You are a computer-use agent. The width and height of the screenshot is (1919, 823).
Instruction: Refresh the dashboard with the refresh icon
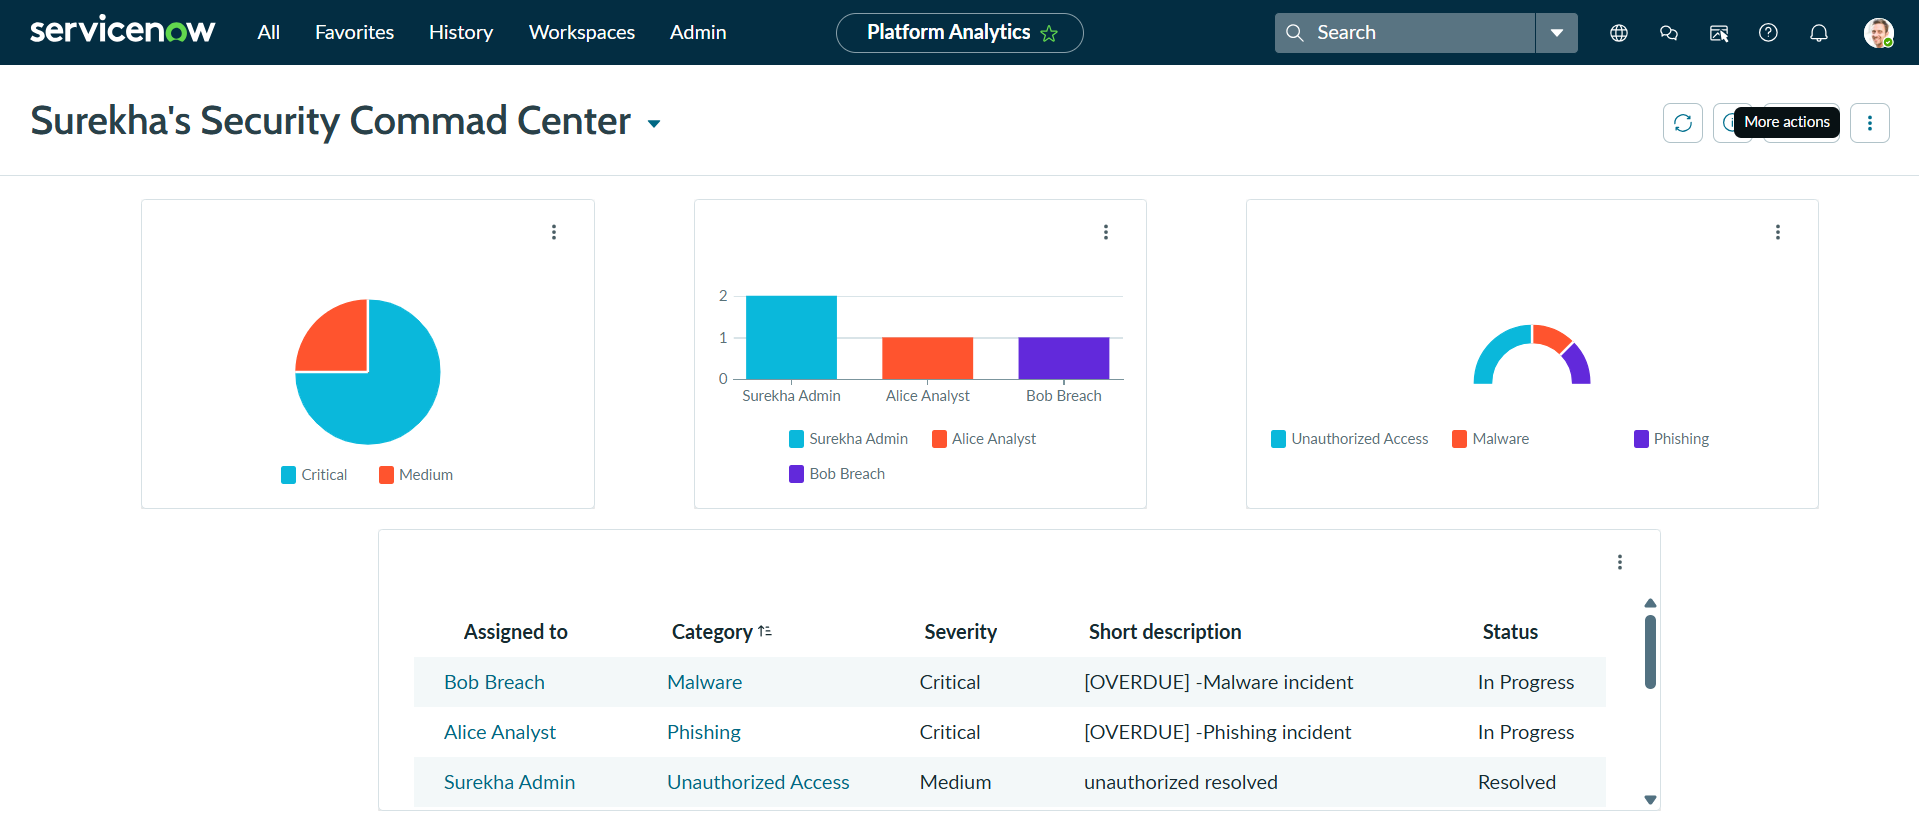1682,123
